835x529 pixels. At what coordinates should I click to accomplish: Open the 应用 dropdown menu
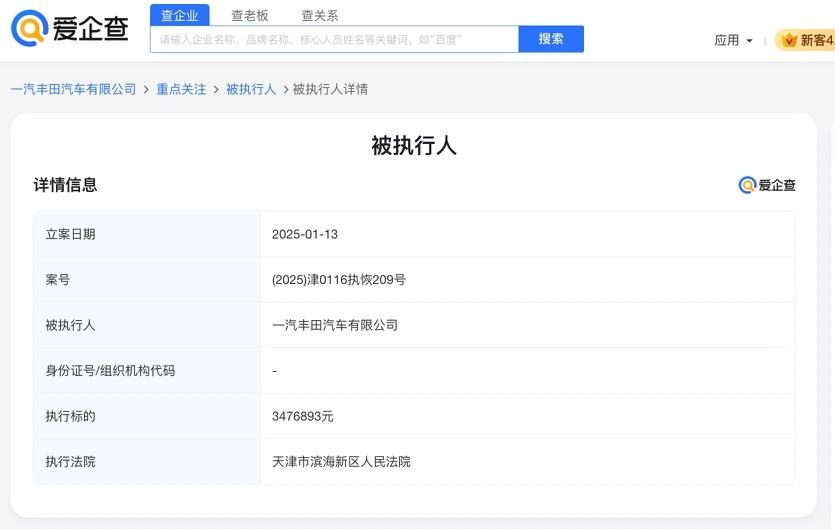click(x=733, y=40)
